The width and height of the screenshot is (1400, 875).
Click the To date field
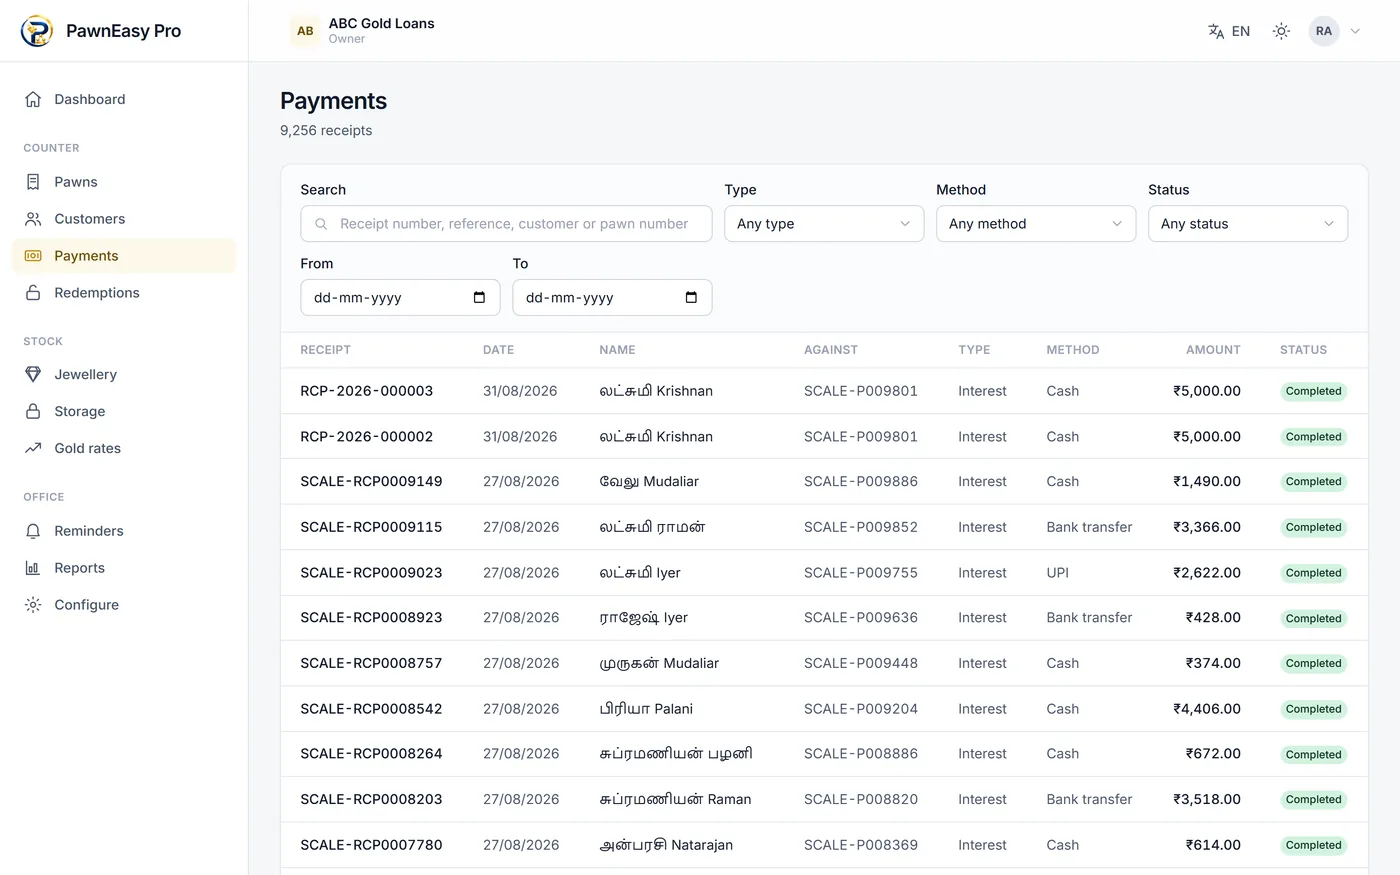(612, 298)
